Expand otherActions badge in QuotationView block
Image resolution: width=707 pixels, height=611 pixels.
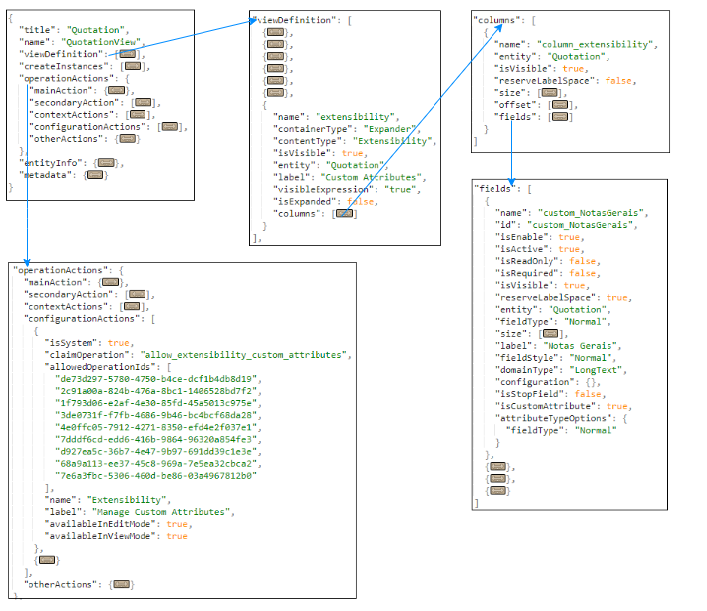click(127, 139)
